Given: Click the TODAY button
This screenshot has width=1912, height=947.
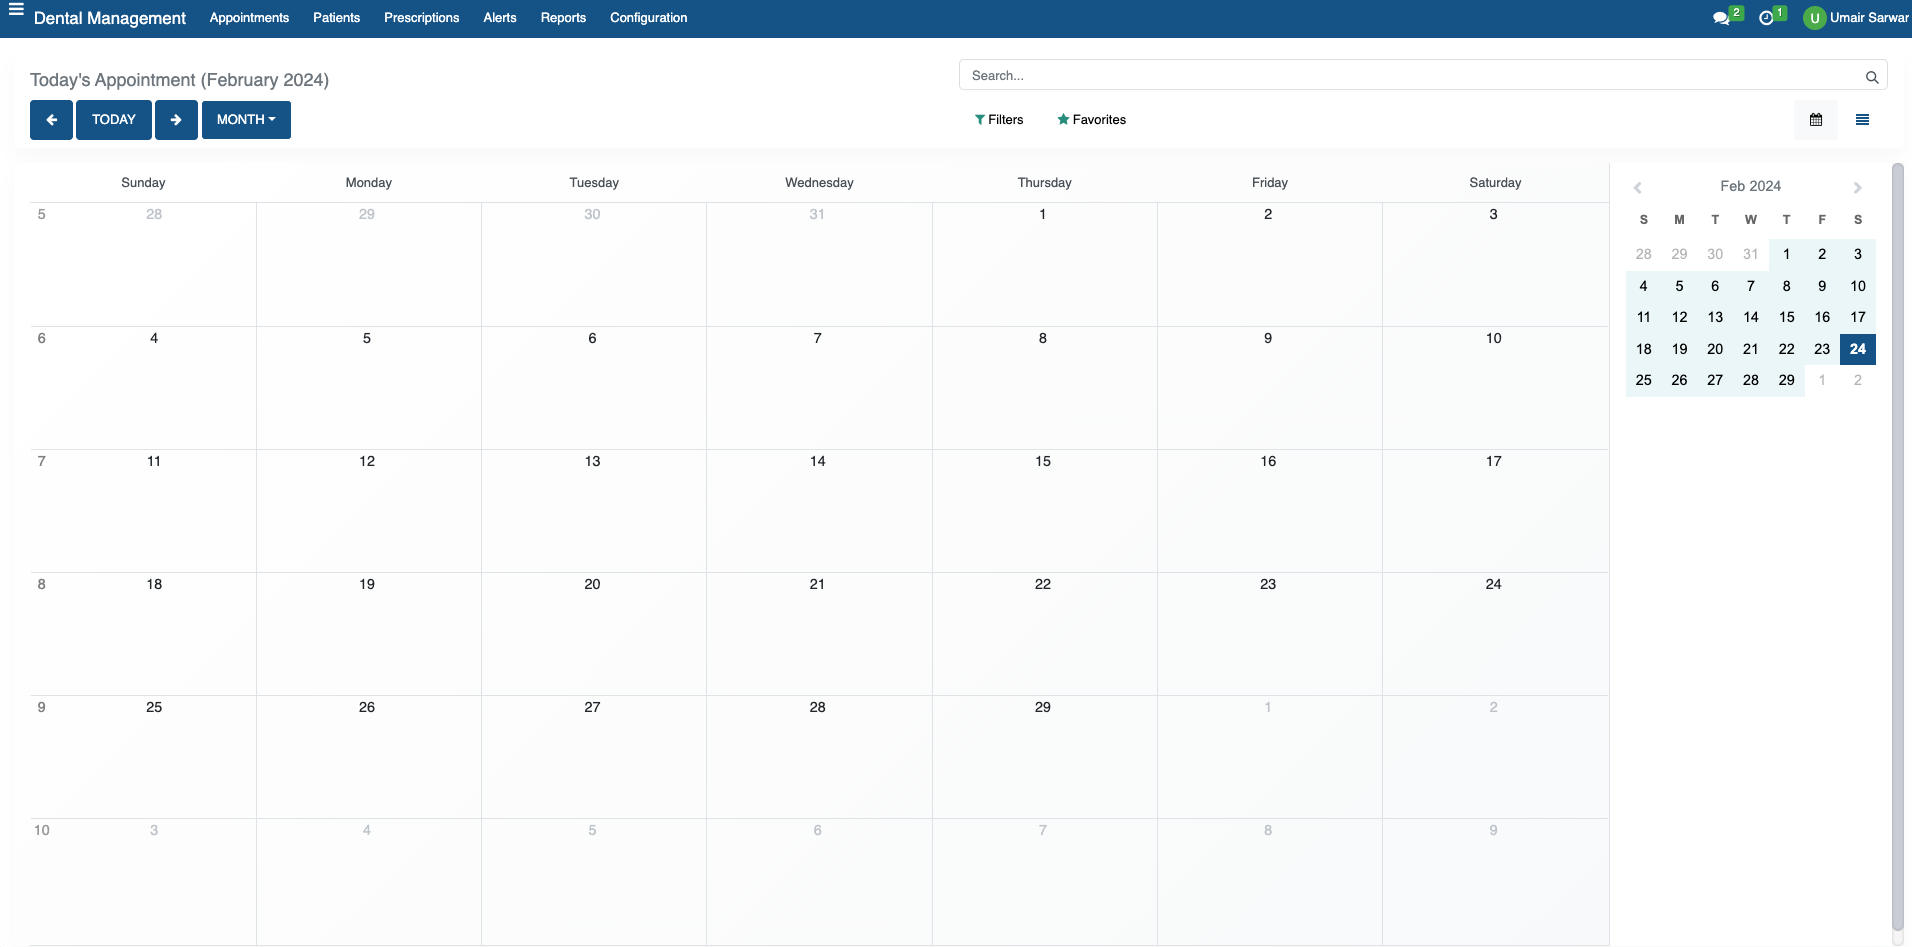Looking at the screenshot, I should tap(114, 120).
